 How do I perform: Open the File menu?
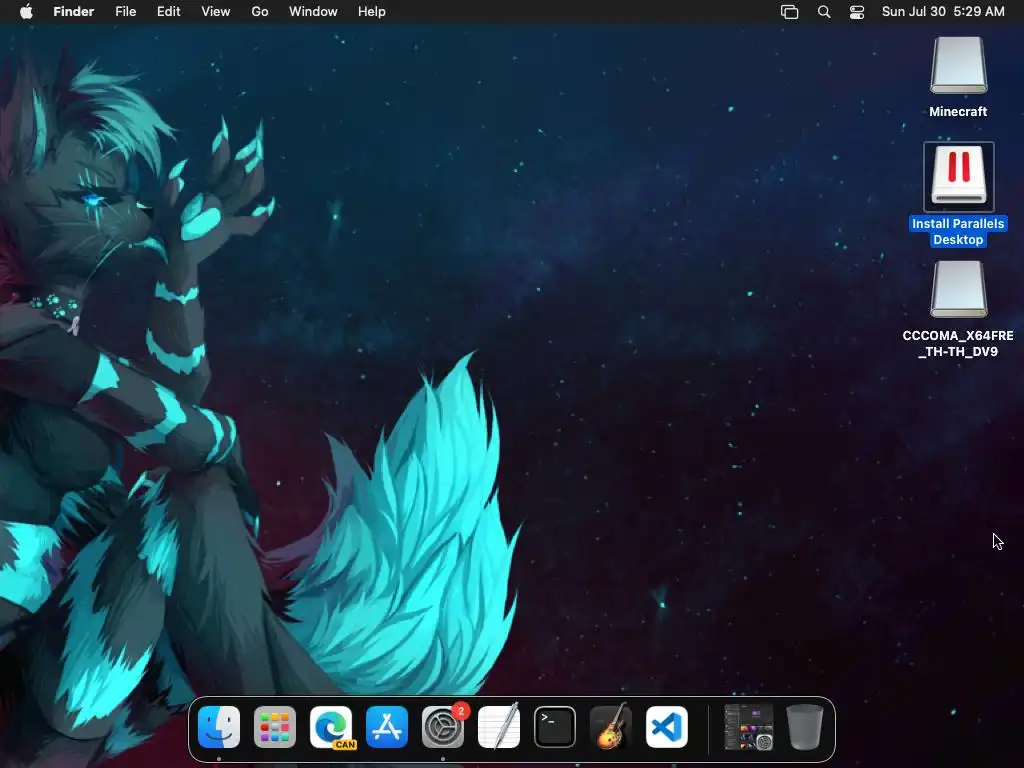125,12
